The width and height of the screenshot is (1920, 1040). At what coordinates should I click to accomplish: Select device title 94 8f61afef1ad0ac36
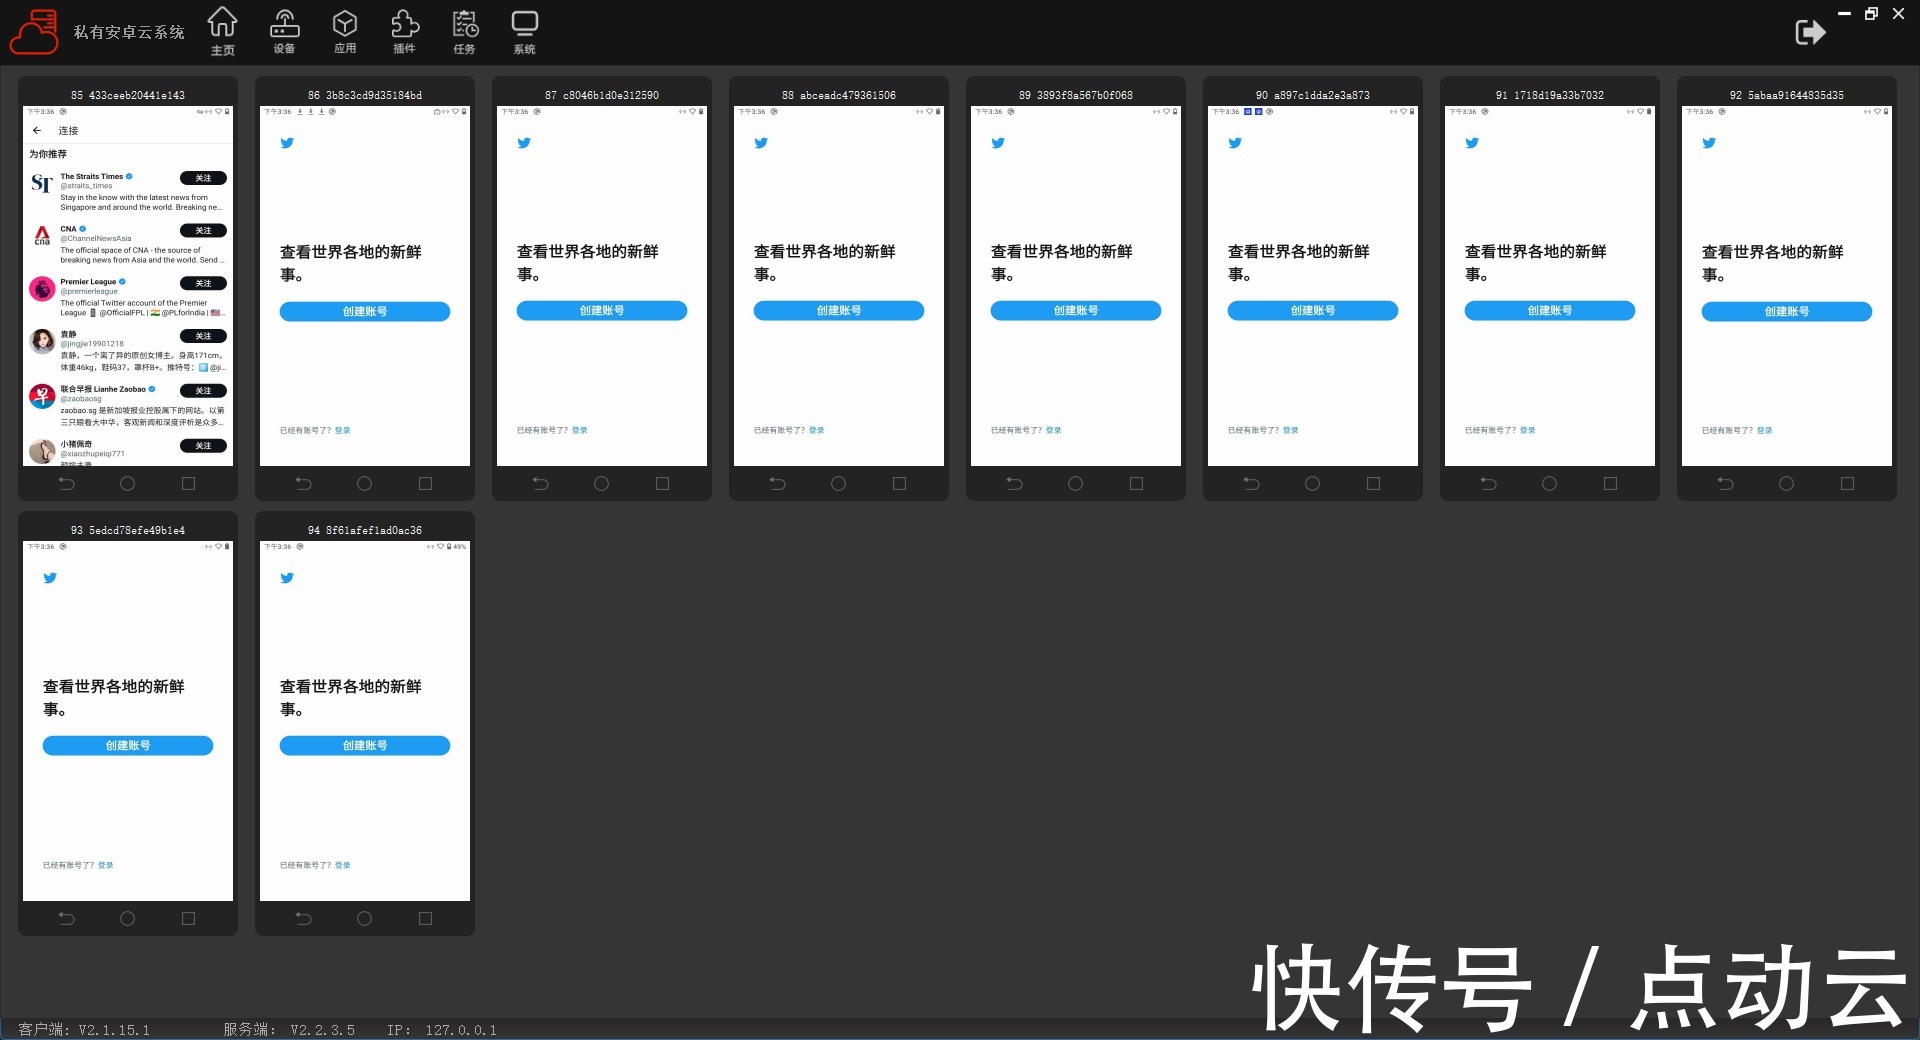[365, 530]
